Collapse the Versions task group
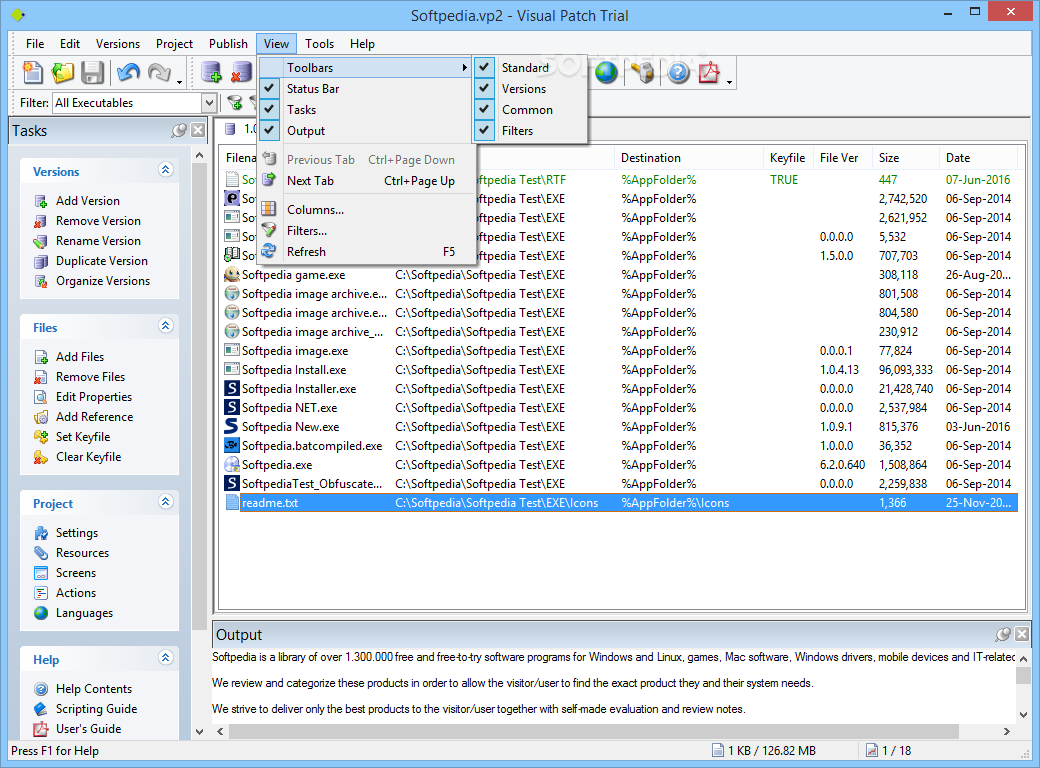This screenshot has height=768, width=1040. (166, 170)
